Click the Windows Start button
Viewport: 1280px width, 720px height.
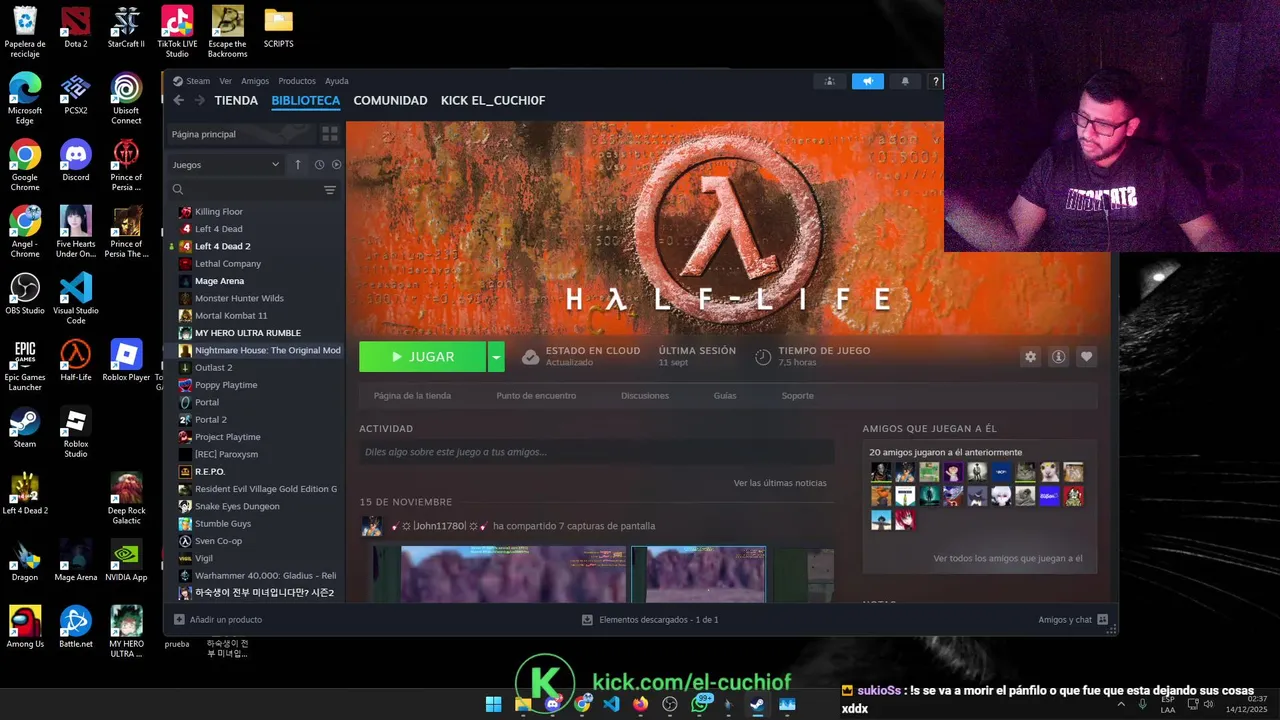494,704
